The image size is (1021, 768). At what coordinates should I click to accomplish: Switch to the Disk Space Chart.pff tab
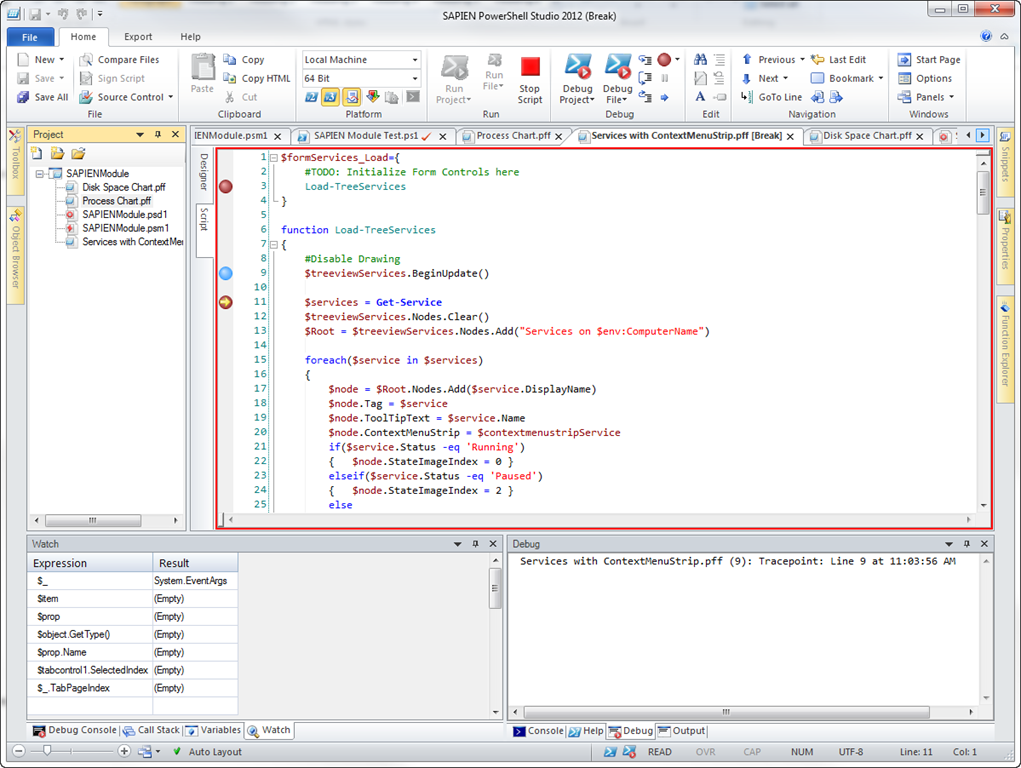tap(867, 135)
